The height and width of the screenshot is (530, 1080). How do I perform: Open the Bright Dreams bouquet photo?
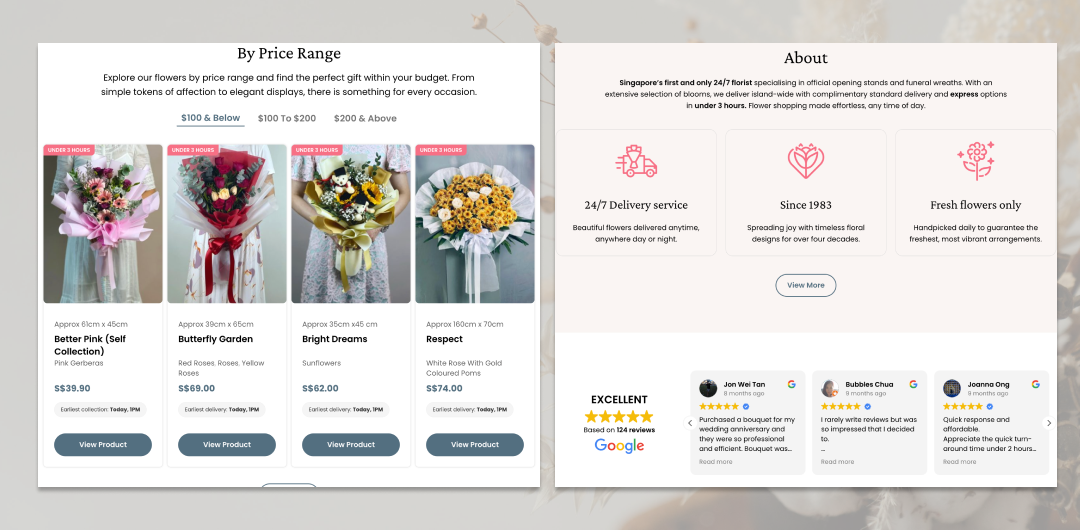click(x=351, y=223)
